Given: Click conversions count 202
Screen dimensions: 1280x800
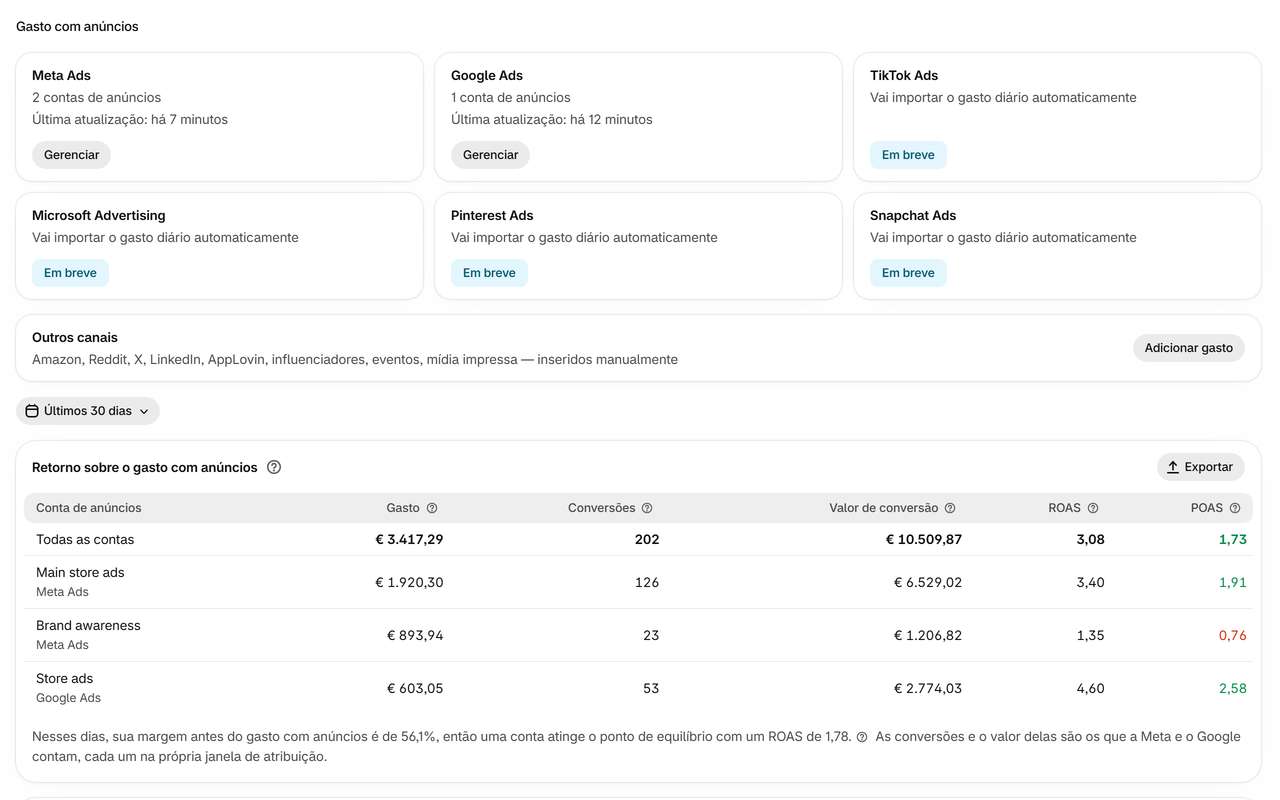Looking at the screenshot, I should (647, 539).
